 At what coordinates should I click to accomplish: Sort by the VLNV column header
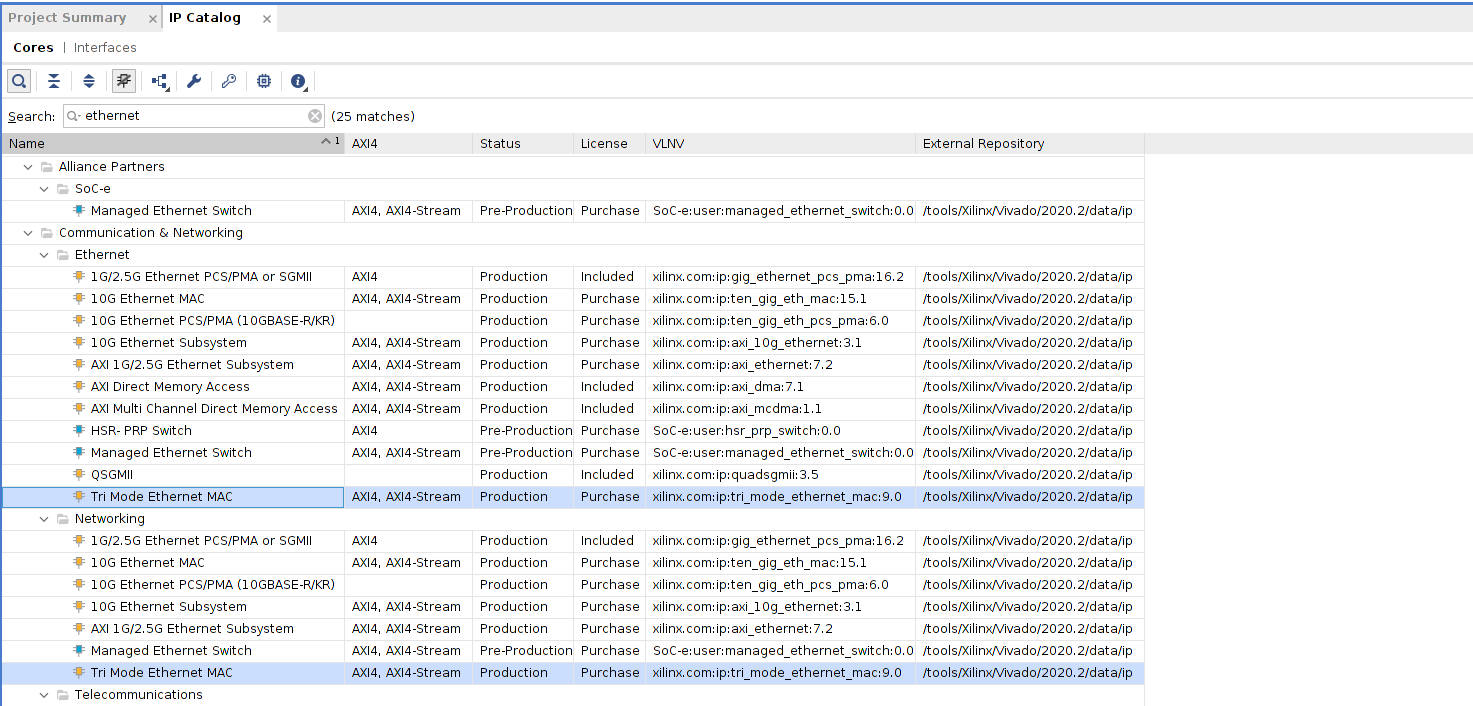coord(780,144)
